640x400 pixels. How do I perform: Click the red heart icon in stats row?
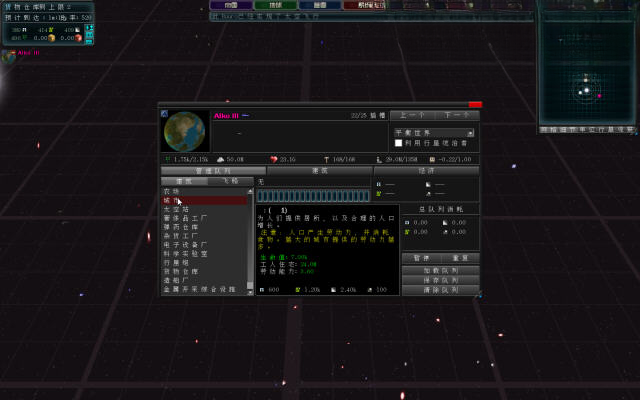tap(274, 160)
